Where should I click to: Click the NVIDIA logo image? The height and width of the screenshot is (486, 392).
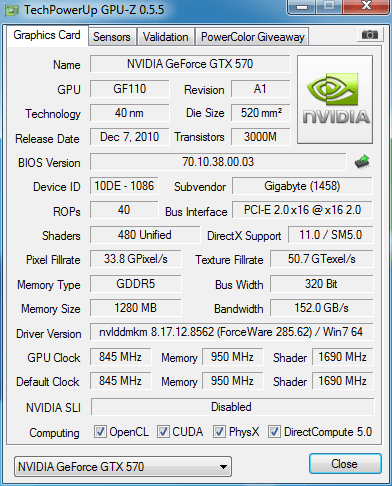click(x=335, y=100)
